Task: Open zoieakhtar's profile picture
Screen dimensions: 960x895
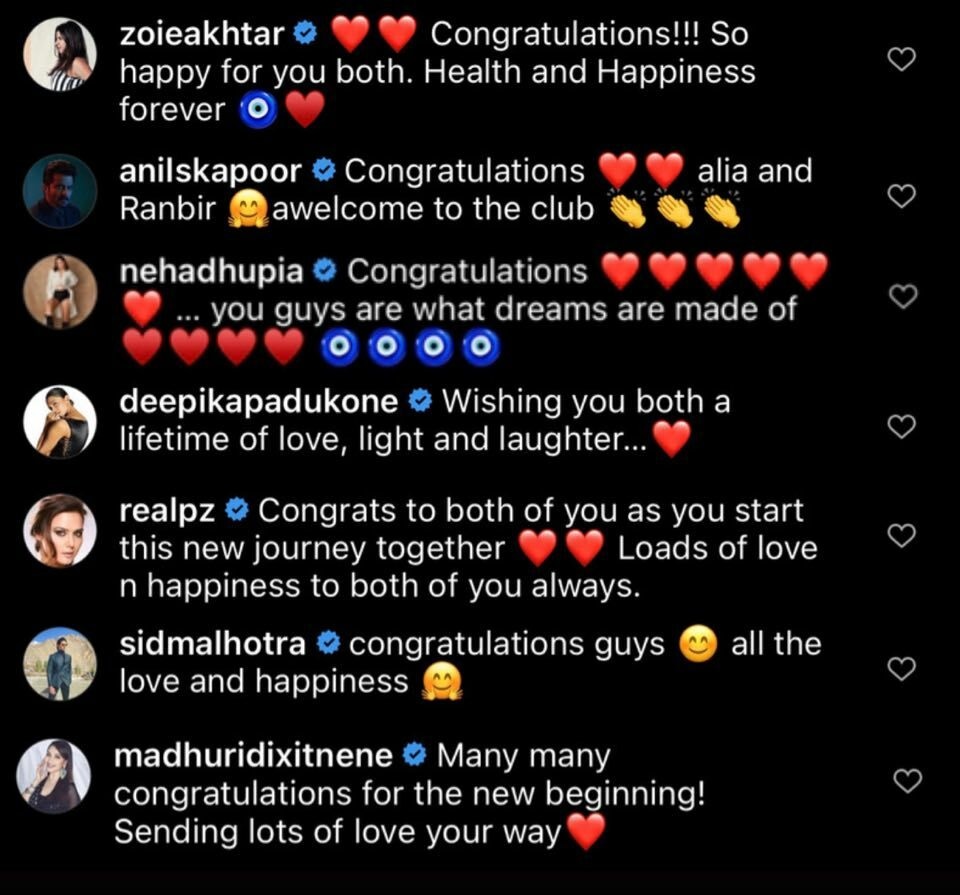Action: (x=60, y=54)
